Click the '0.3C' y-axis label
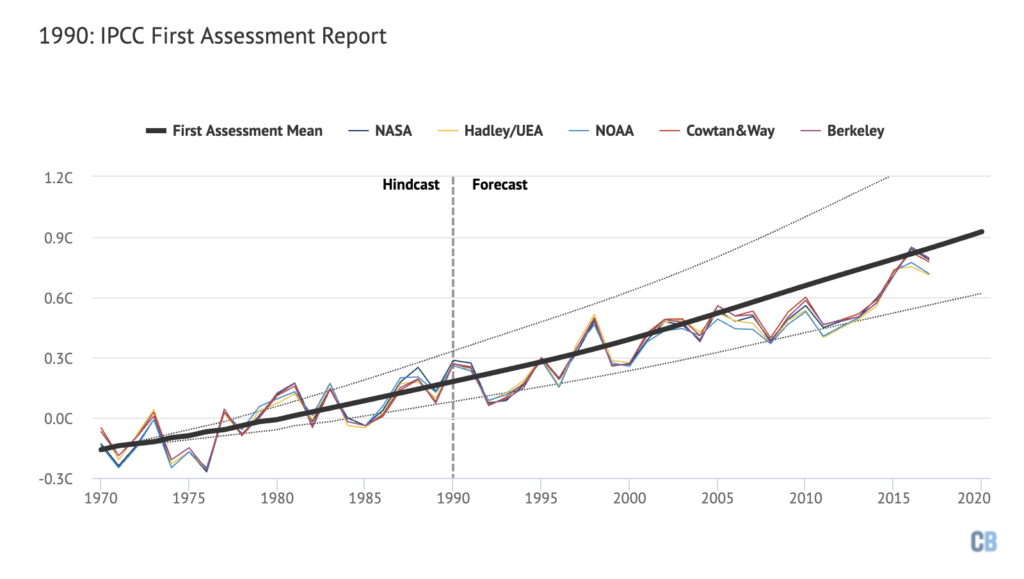 click(x=58, y=358)
